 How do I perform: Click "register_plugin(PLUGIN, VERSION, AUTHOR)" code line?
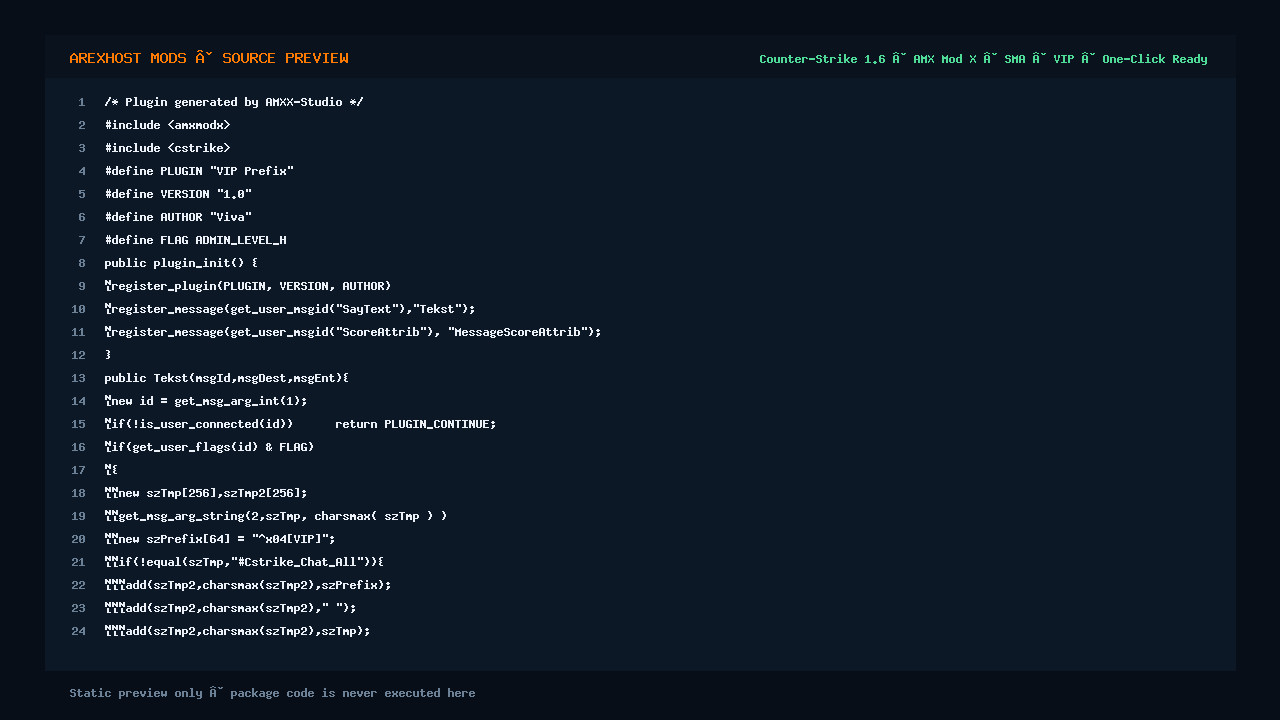point(248,286)
